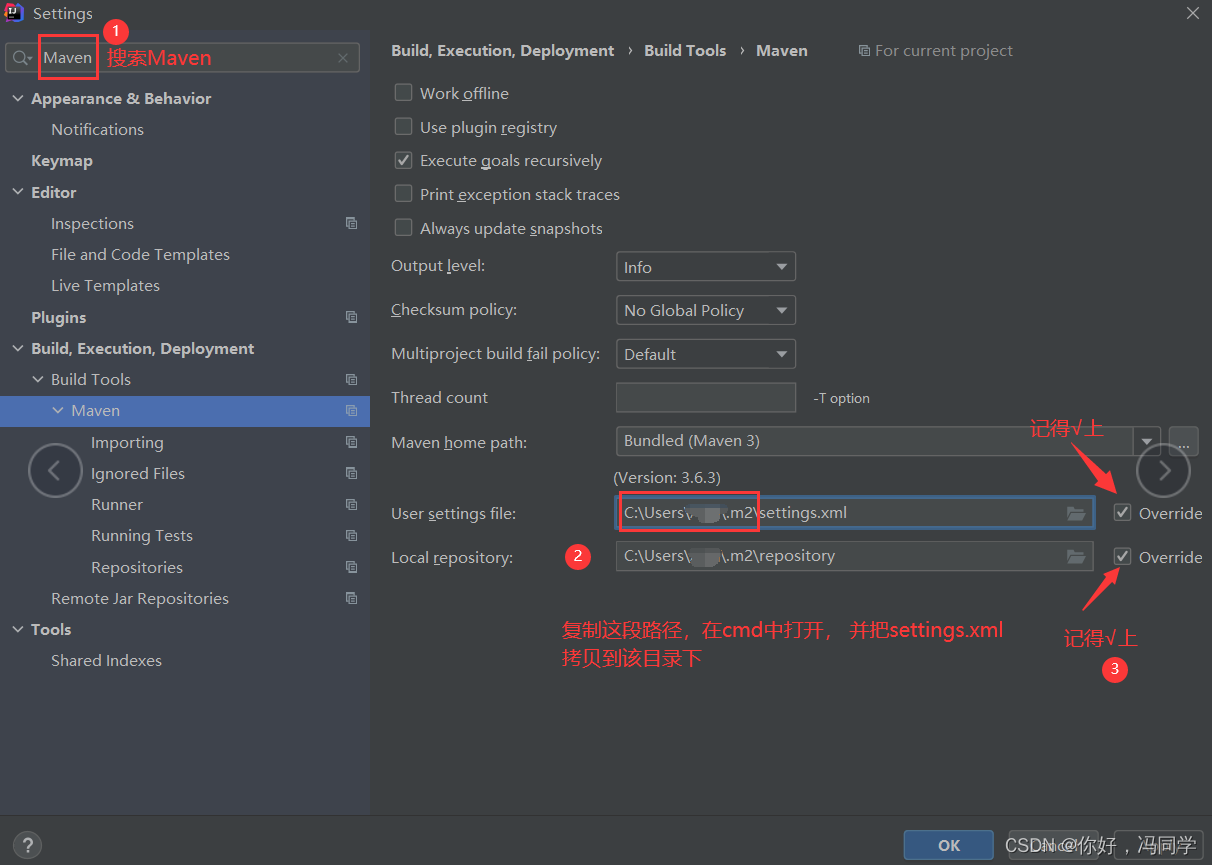Click the project-level icon beside Runner
The image size is (1212, 865).
pos(351,504)
